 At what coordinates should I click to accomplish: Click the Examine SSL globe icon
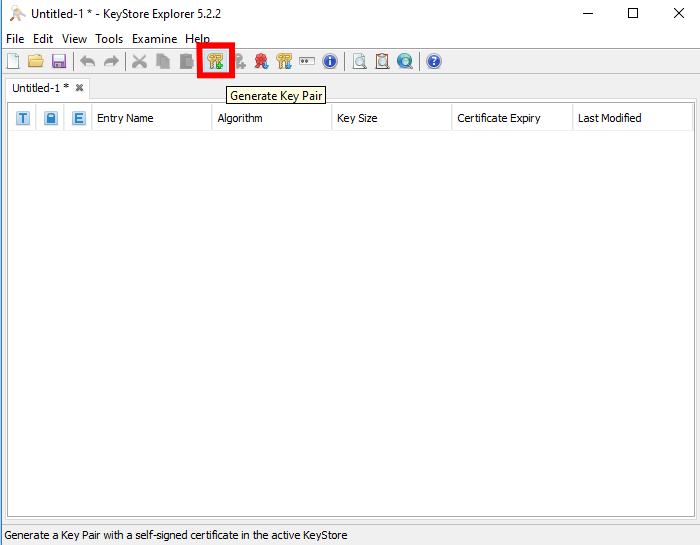click(405, 61)
